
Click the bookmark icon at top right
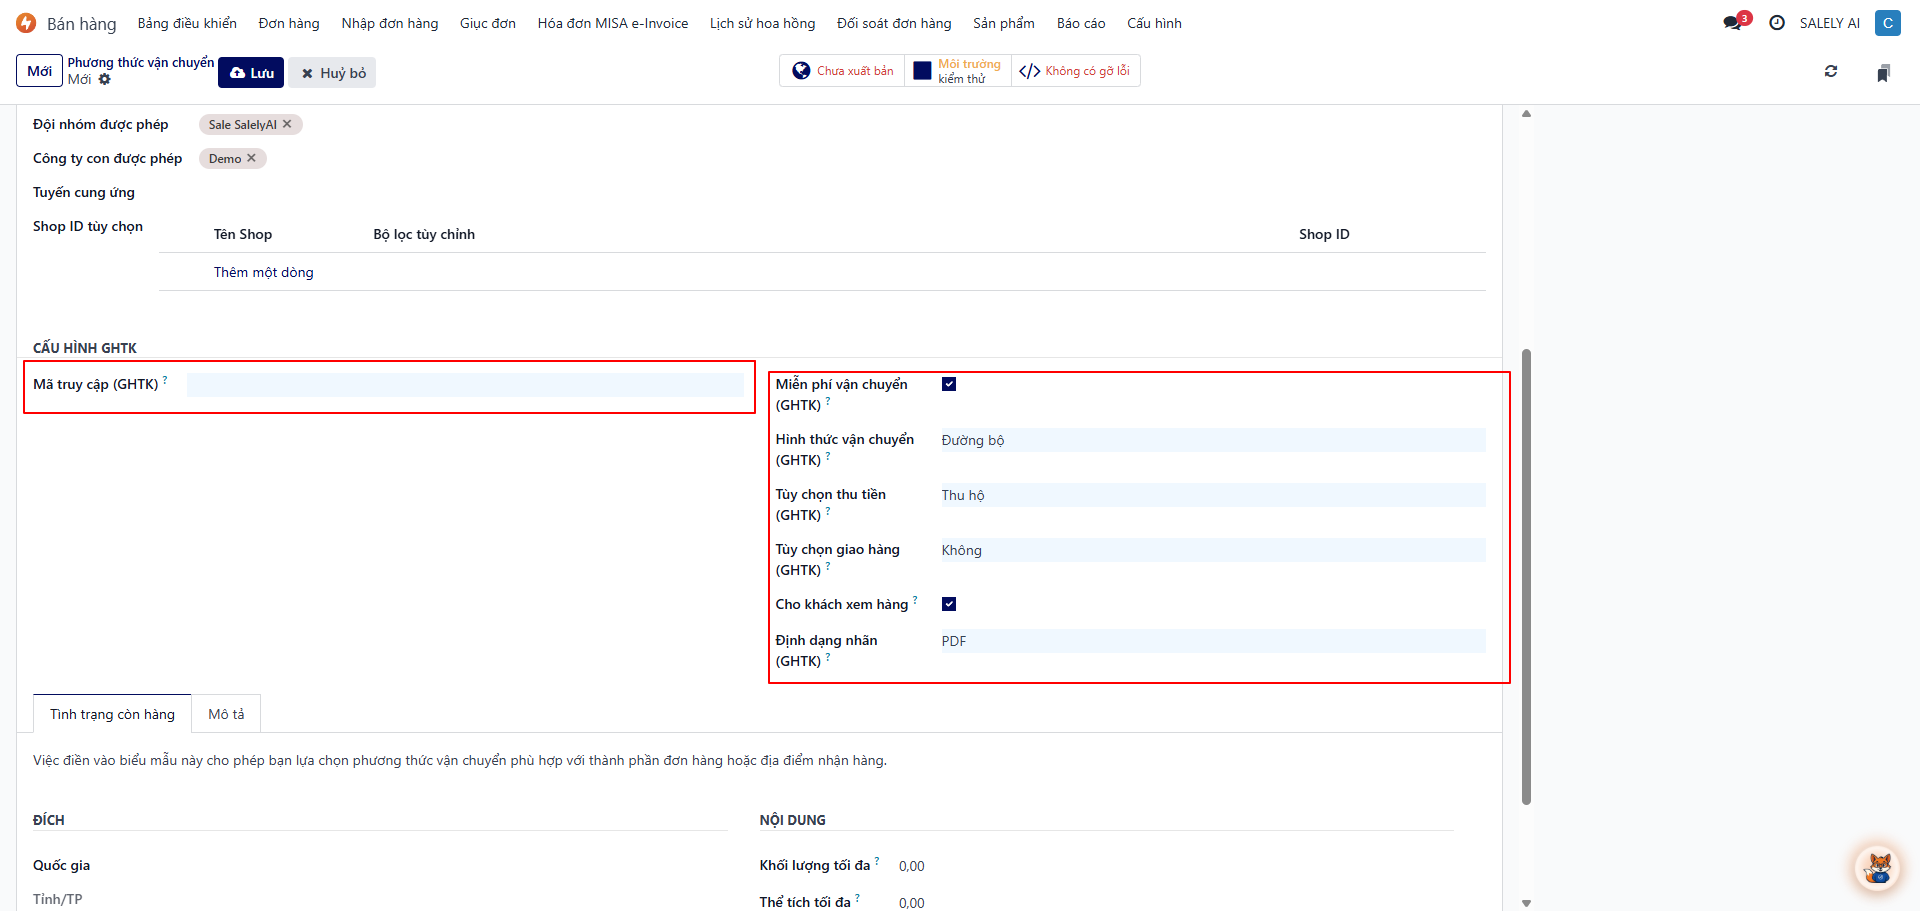[x=1883, y=73]
